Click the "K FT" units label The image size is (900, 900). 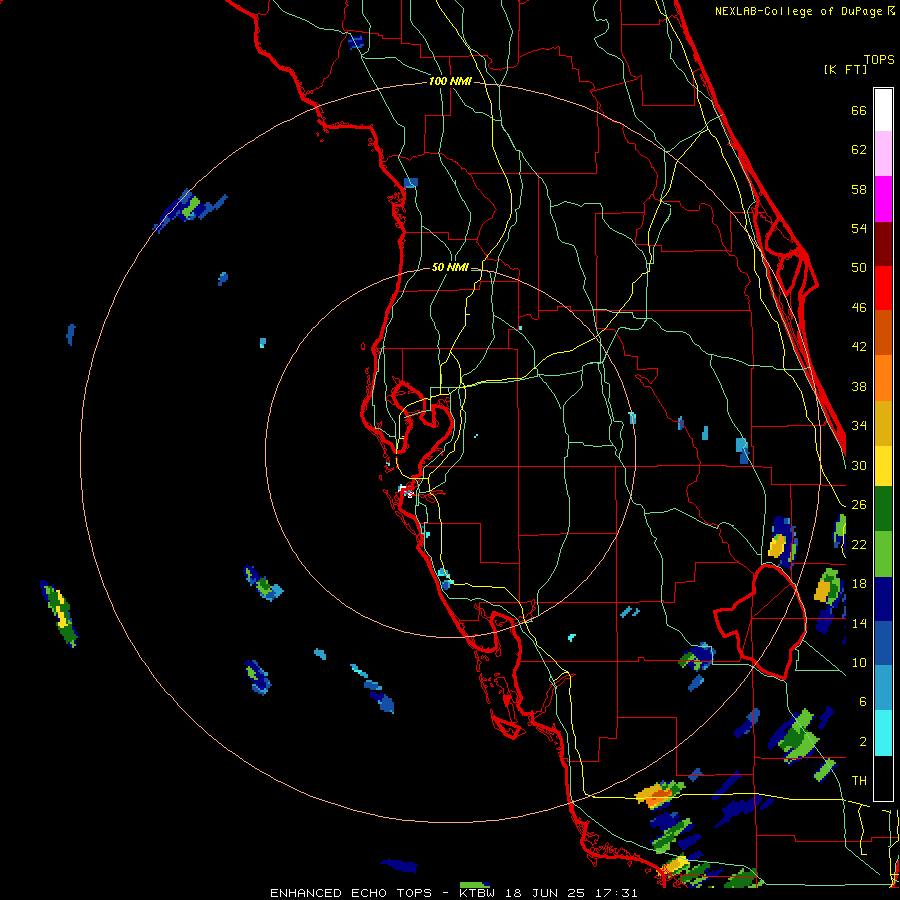point(845,69)
